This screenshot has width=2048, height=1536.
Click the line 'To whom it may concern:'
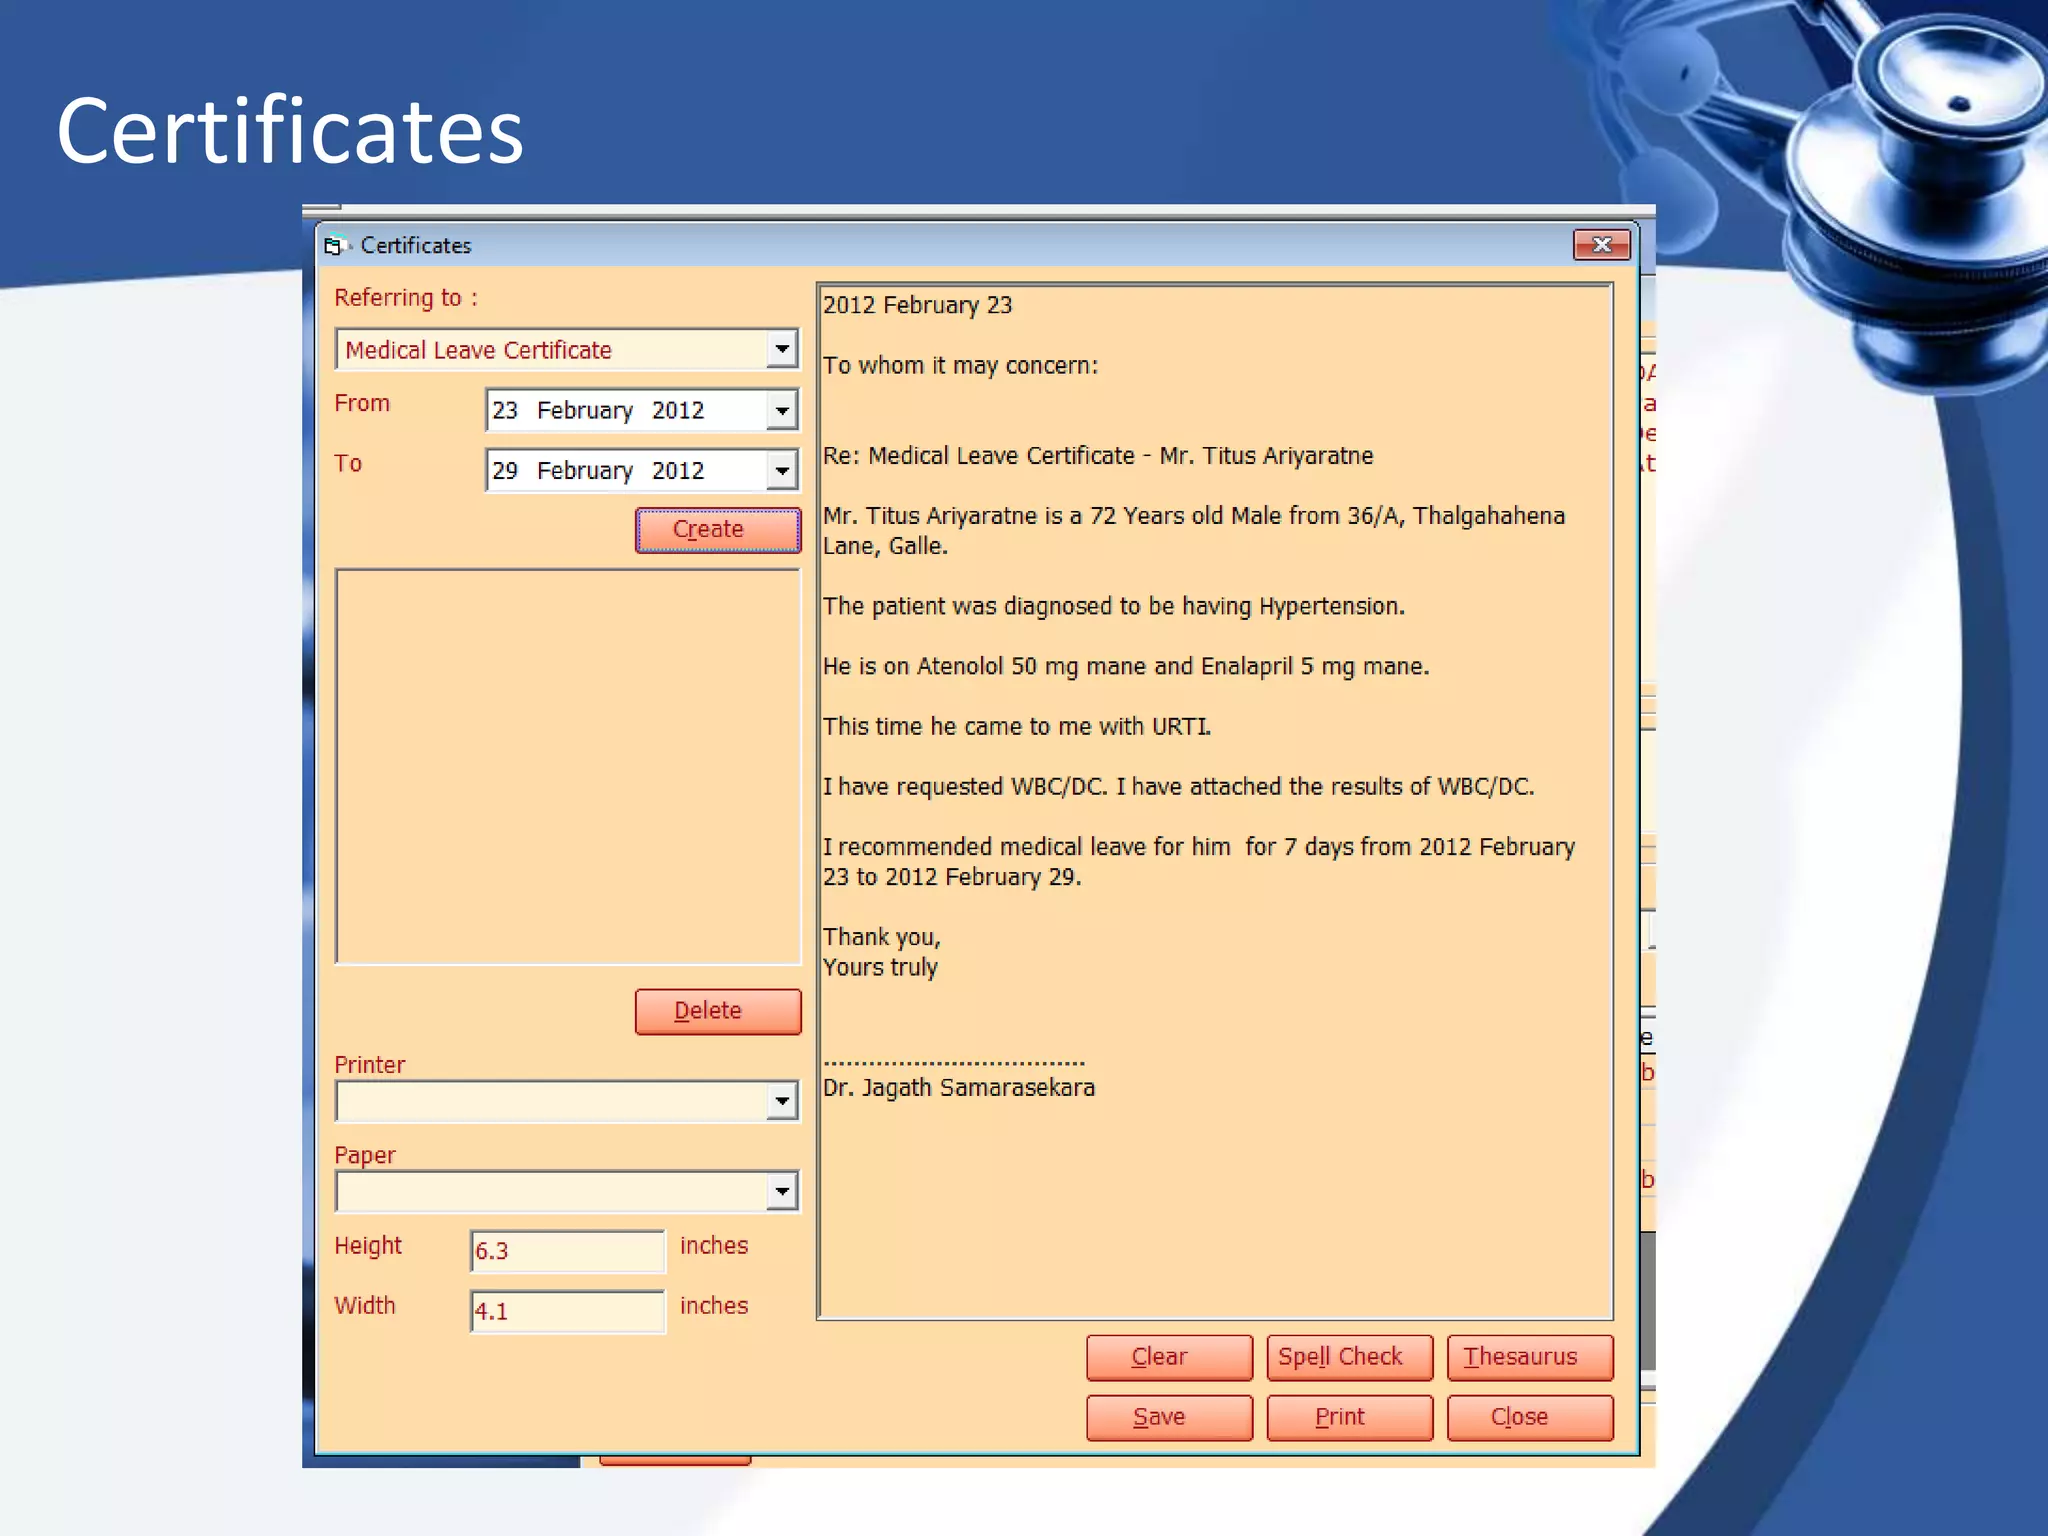click(x=960, y=365)
